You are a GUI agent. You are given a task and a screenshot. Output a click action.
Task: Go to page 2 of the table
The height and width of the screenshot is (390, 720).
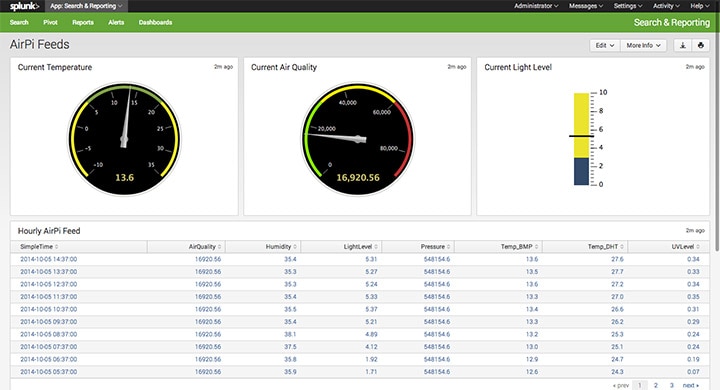click(656, 385)
